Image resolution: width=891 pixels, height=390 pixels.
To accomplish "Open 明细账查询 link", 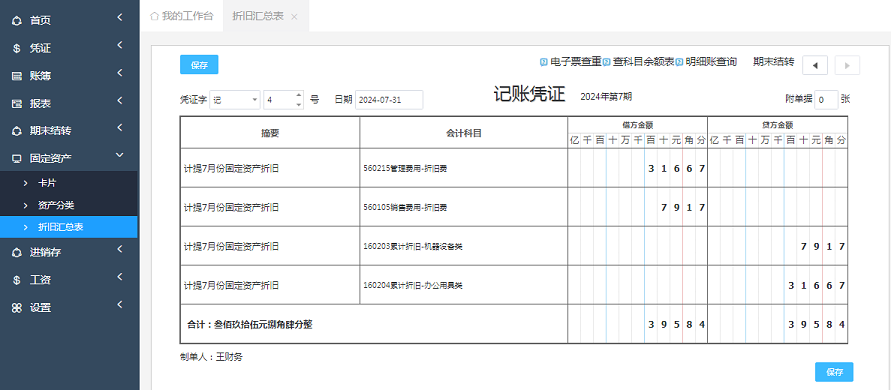I will click(x=711, y=61).
